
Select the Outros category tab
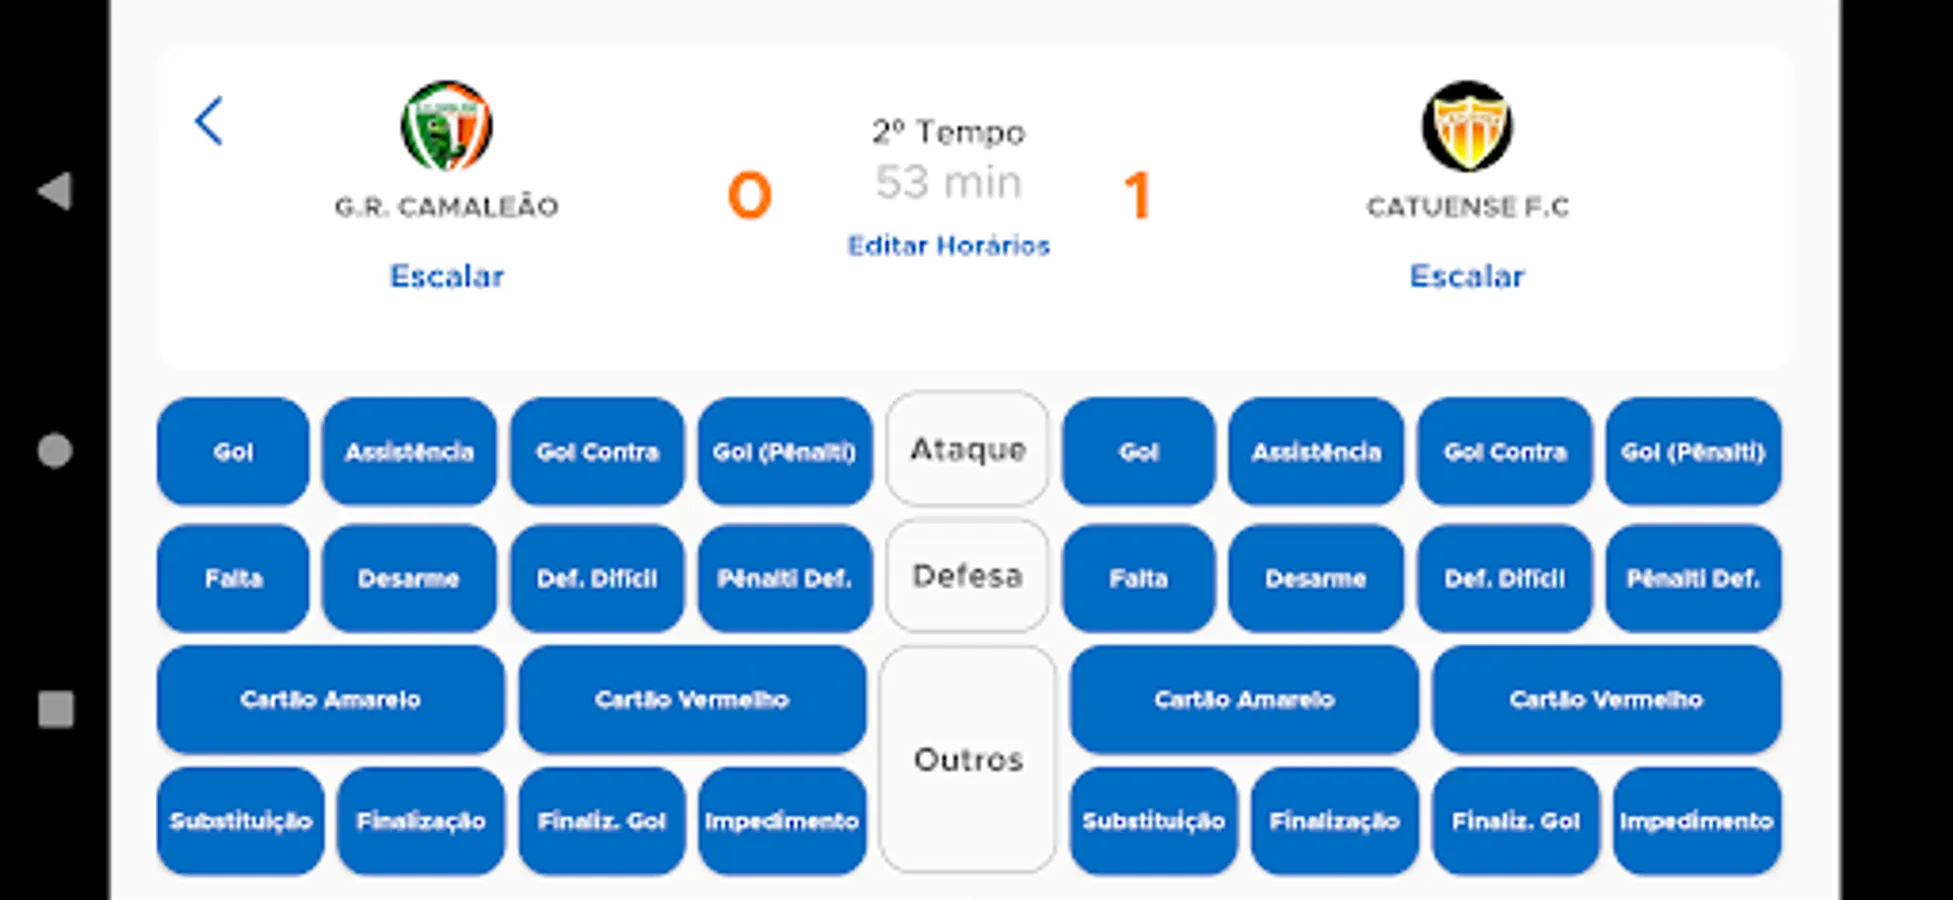tap(967, 760)
